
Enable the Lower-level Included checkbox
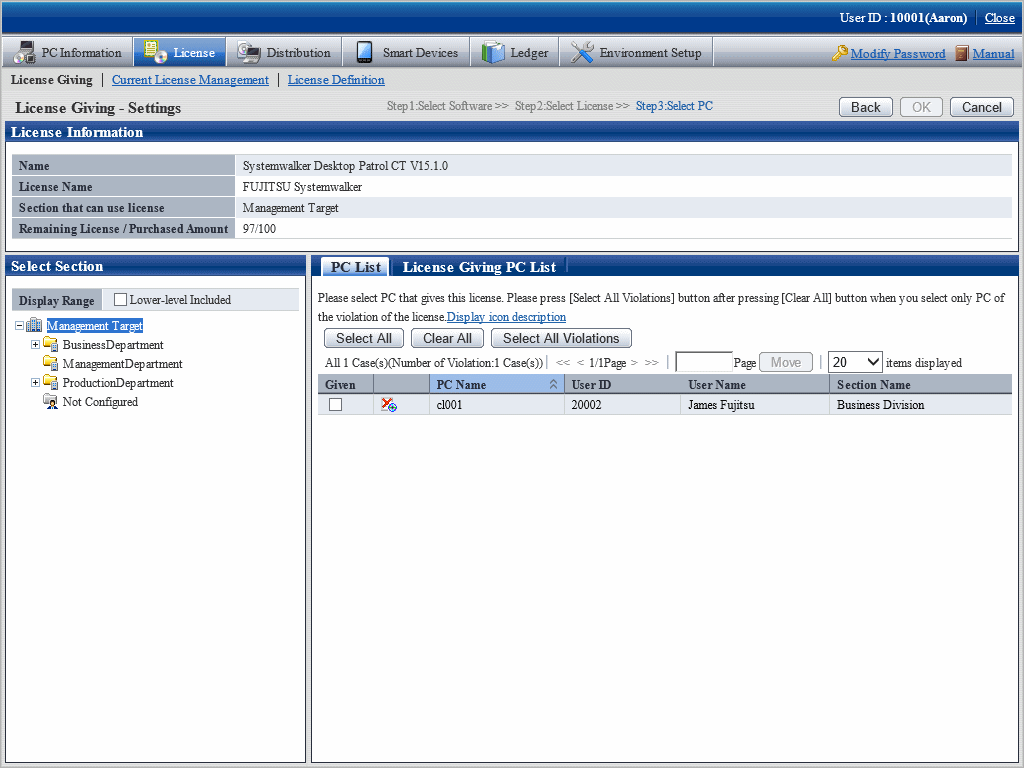pyautogui.click(x=120, y=300)
